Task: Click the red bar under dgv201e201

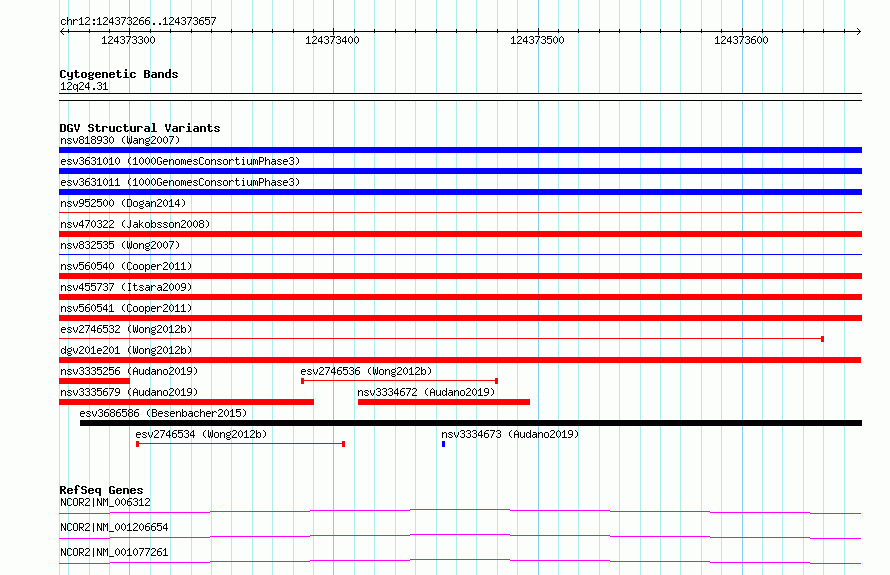Action: (x=460, y=360)
